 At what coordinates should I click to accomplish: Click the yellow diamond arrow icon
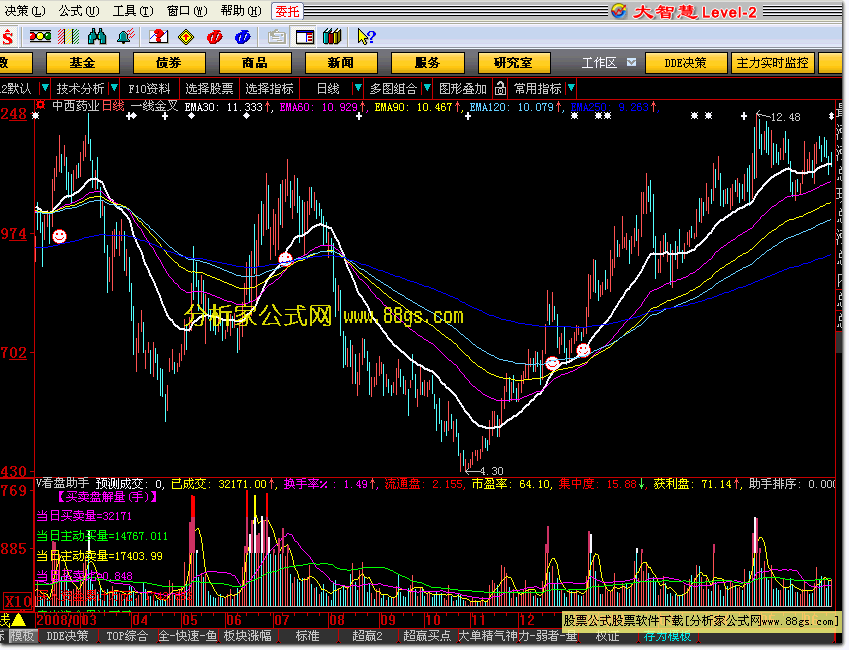[x=186, y=37]
